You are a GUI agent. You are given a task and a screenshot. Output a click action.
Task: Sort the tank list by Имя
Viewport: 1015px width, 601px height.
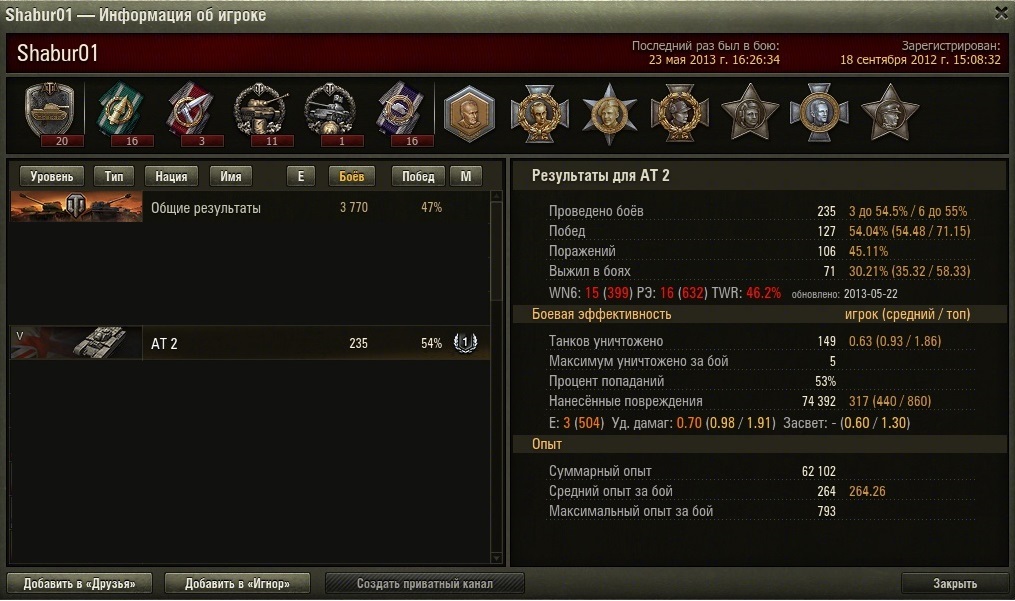tap(230, 176)
